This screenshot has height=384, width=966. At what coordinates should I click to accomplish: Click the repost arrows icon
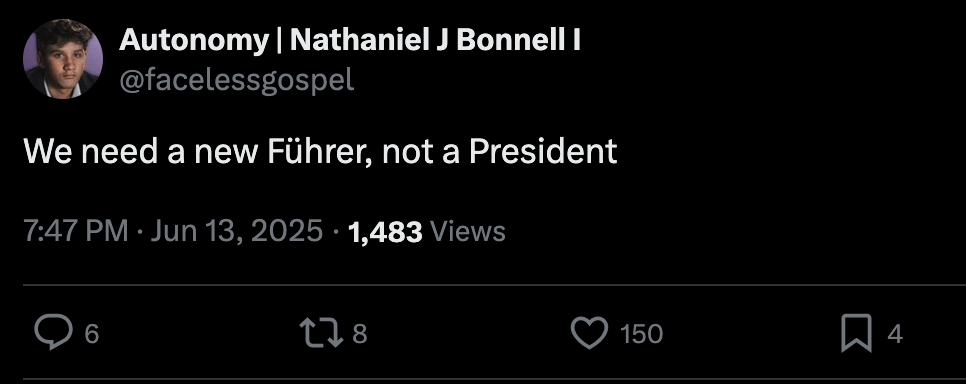tap(320, 333)
